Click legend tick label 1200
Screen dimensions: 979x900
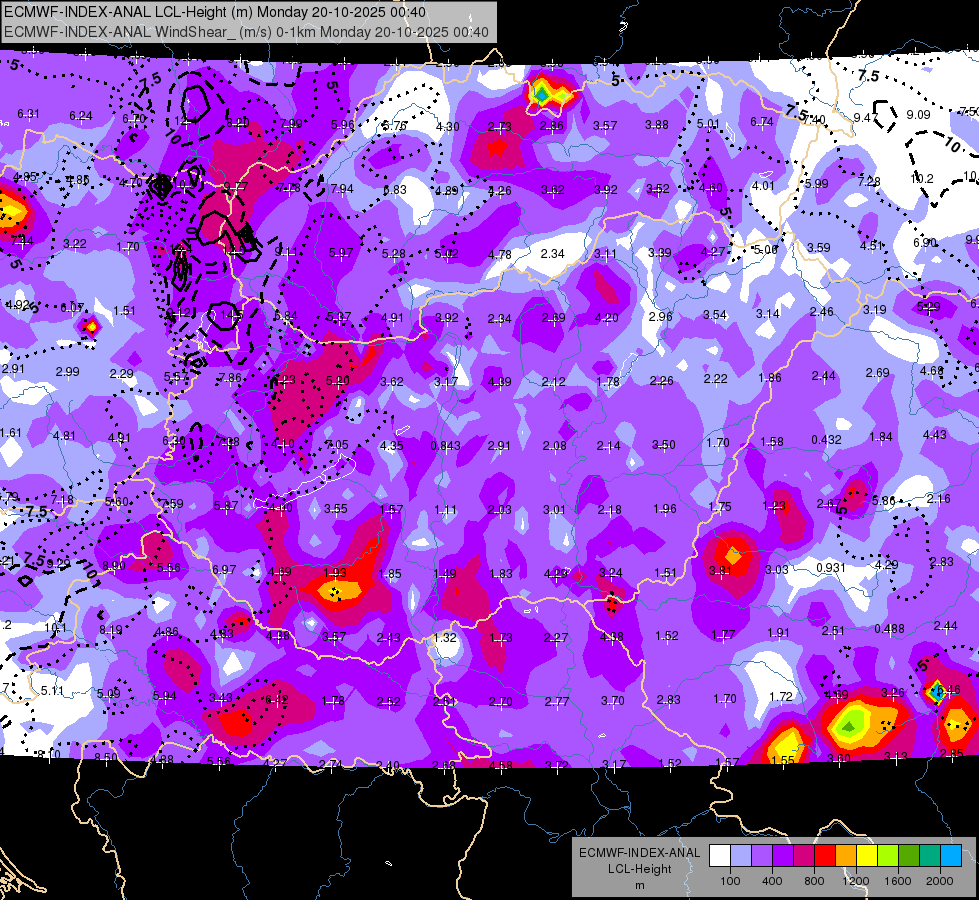(x=856, y=881)
